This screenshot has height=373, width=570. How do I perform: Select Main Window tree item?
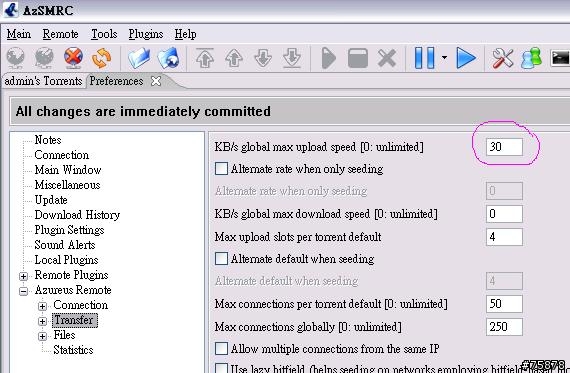click(x=68, y=170)
